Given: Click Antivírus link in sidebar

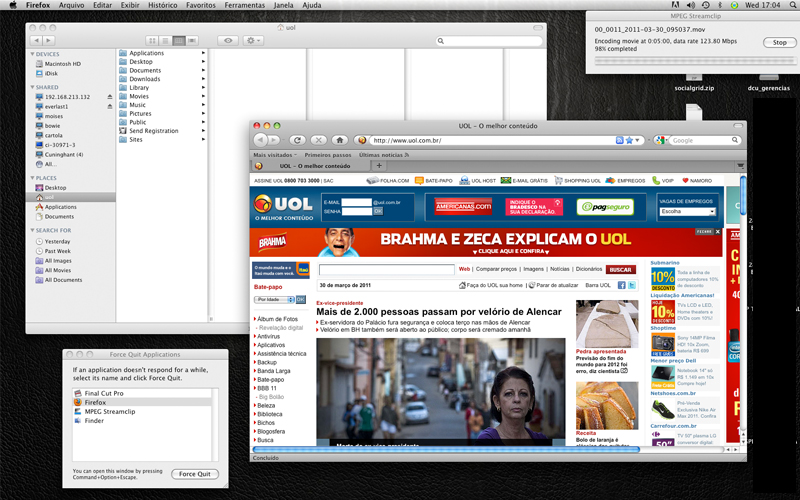Looking at the screenshot, I should [x=268, y=336].
